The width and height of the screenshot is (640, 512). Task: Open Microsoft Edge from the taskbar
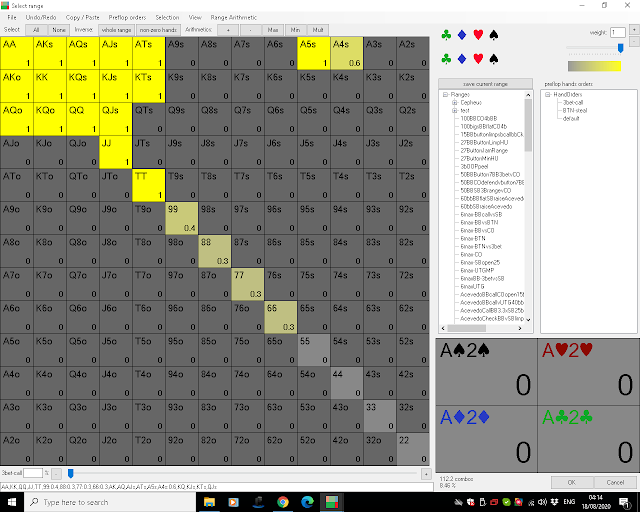[307, 502]
